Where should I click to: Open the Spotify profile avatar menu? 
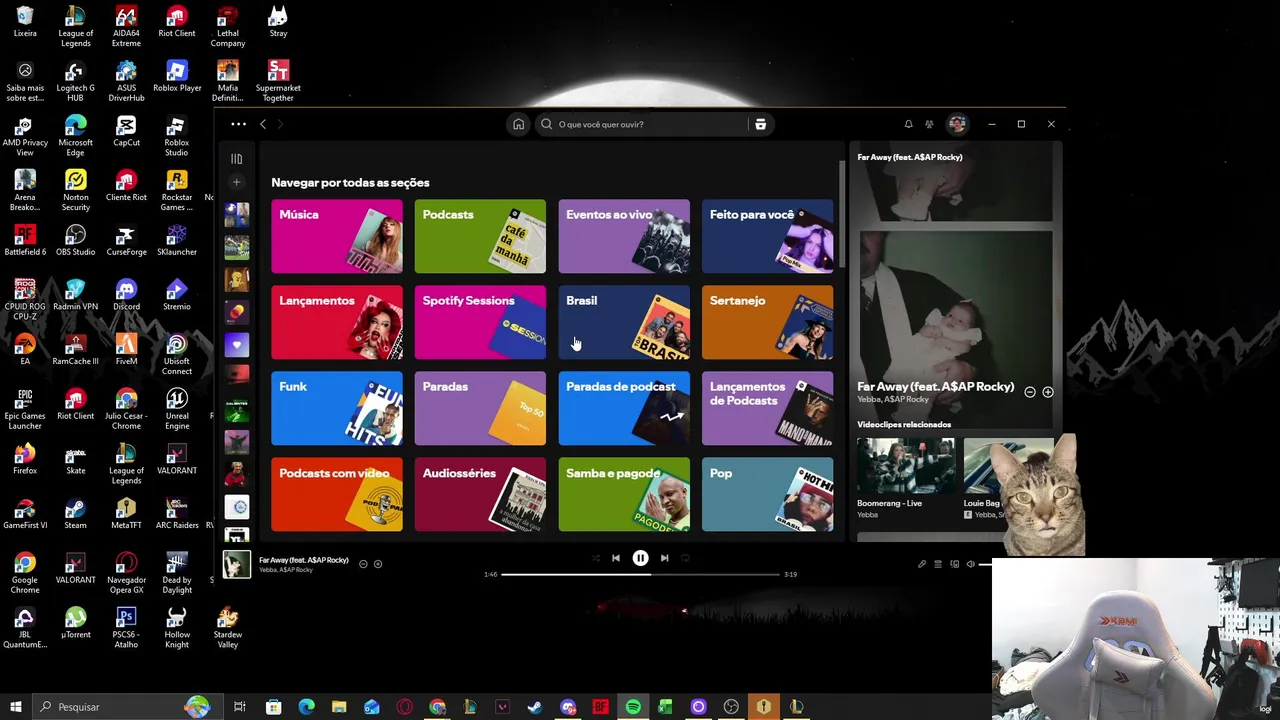pyautogui.click(x=957, y=124)
